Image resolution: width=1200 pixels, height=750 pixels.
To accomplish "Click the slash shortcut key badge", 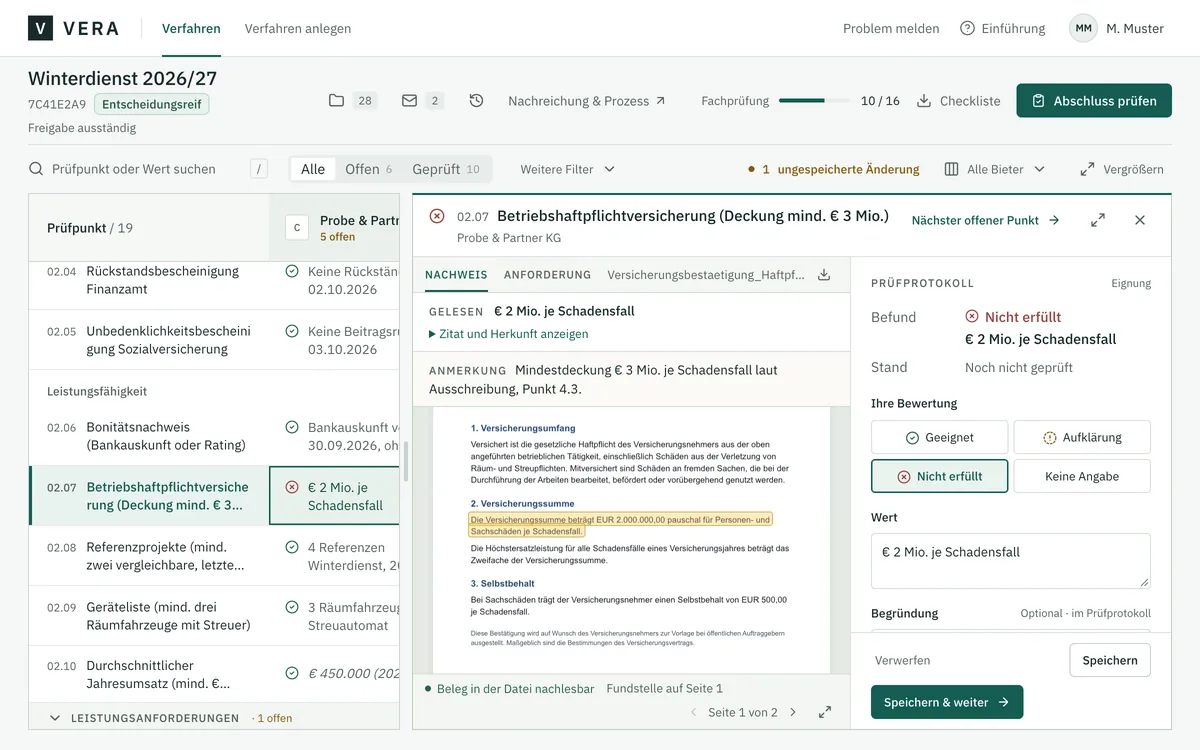I will pos(259,169).
